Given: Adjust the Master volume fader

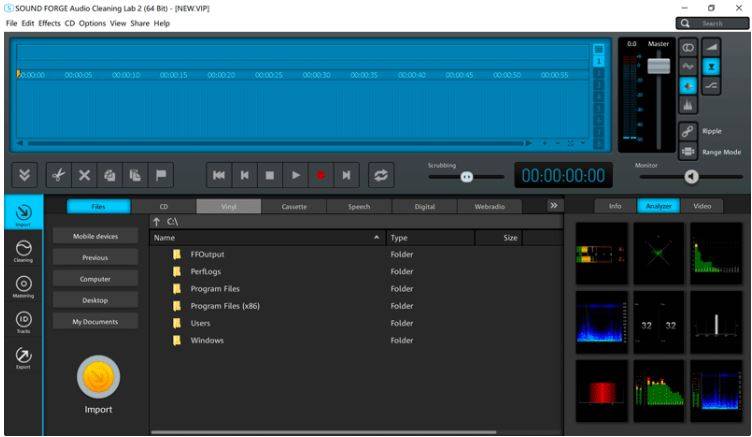Looking at the screenshot, I should point(658,66).
